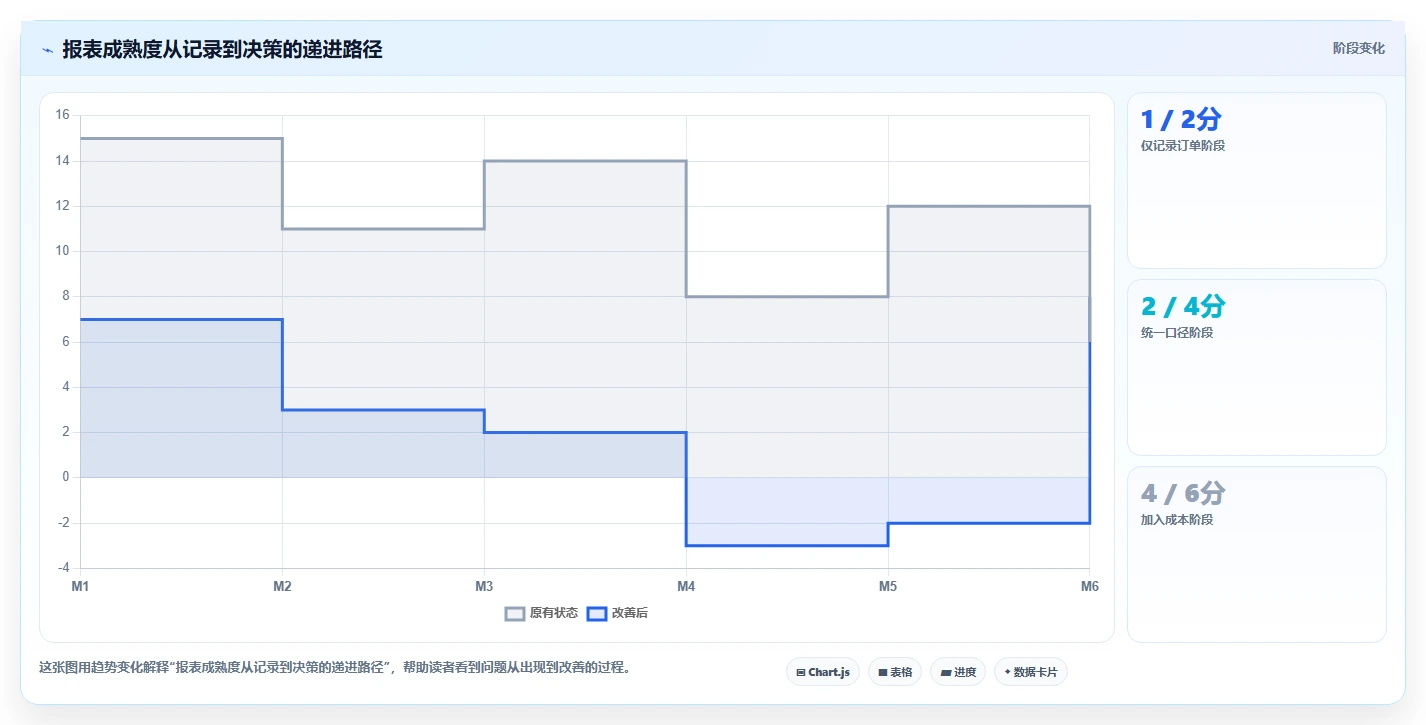This screenshot has width=1426, height=725.
Task: Click the M6 axis label
Action: (x=1089, y=587)
